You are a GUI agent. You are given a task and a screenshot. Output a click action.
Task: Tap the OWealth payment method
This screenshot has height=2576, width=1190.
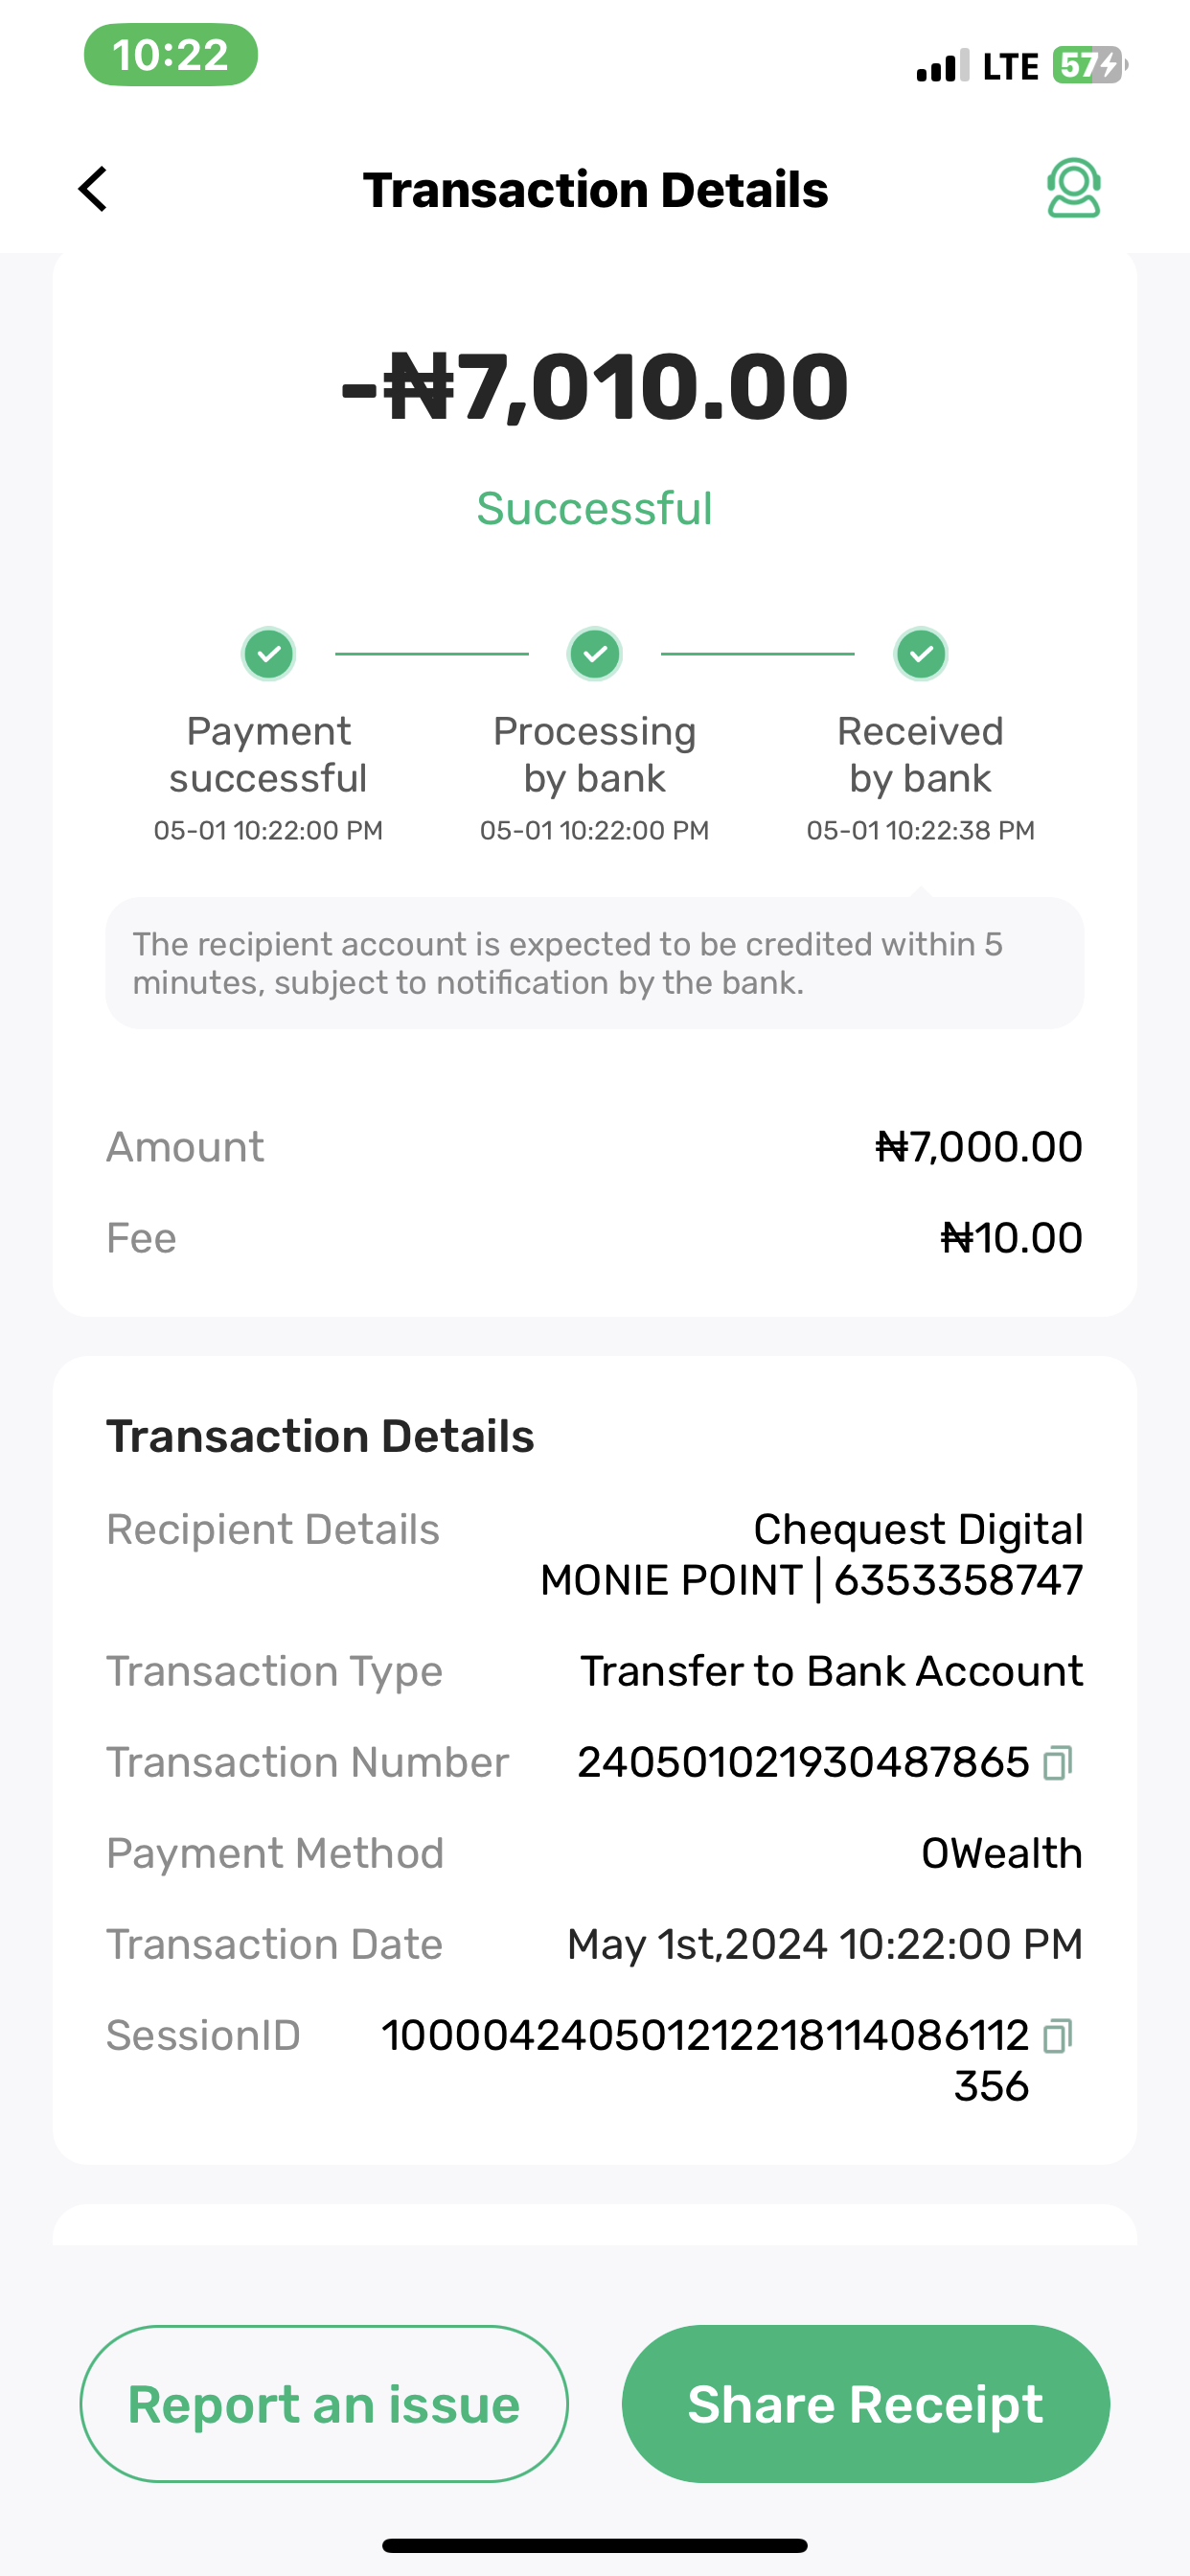(x=1001, y=1854)
